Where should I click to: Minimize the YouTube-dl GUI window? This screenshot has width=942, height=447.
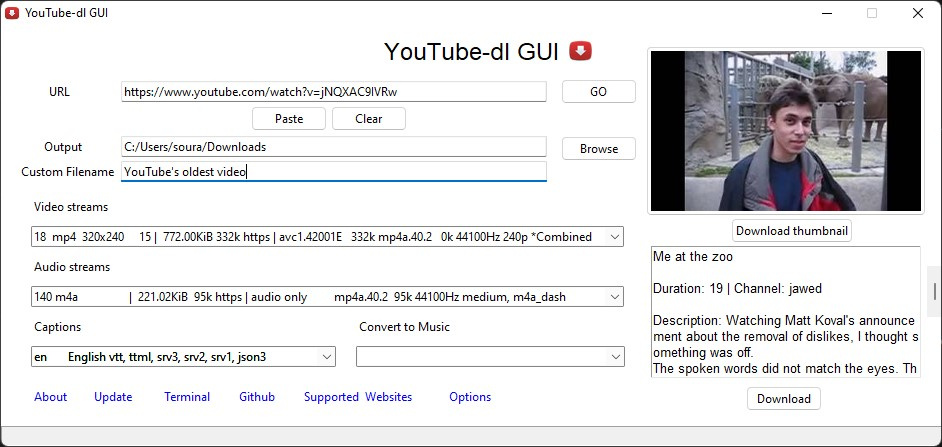pos(827,13)
